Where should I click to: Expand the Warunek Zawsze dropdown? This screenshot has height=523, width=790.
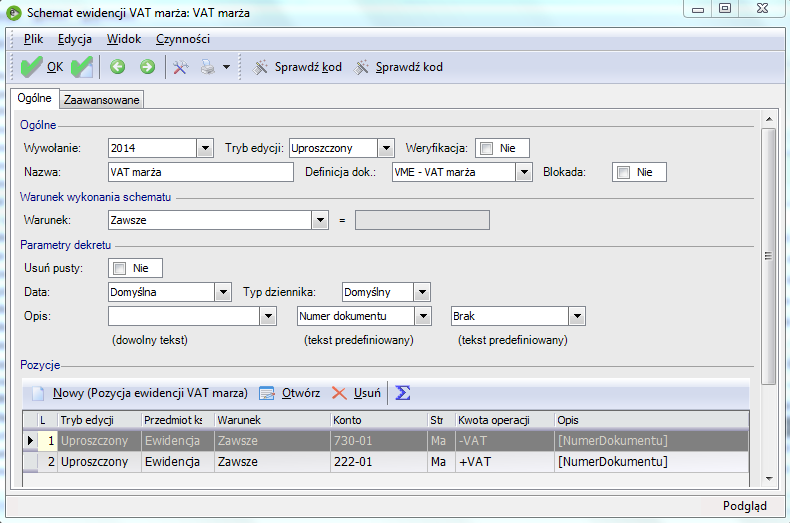(x=320, y=220)
